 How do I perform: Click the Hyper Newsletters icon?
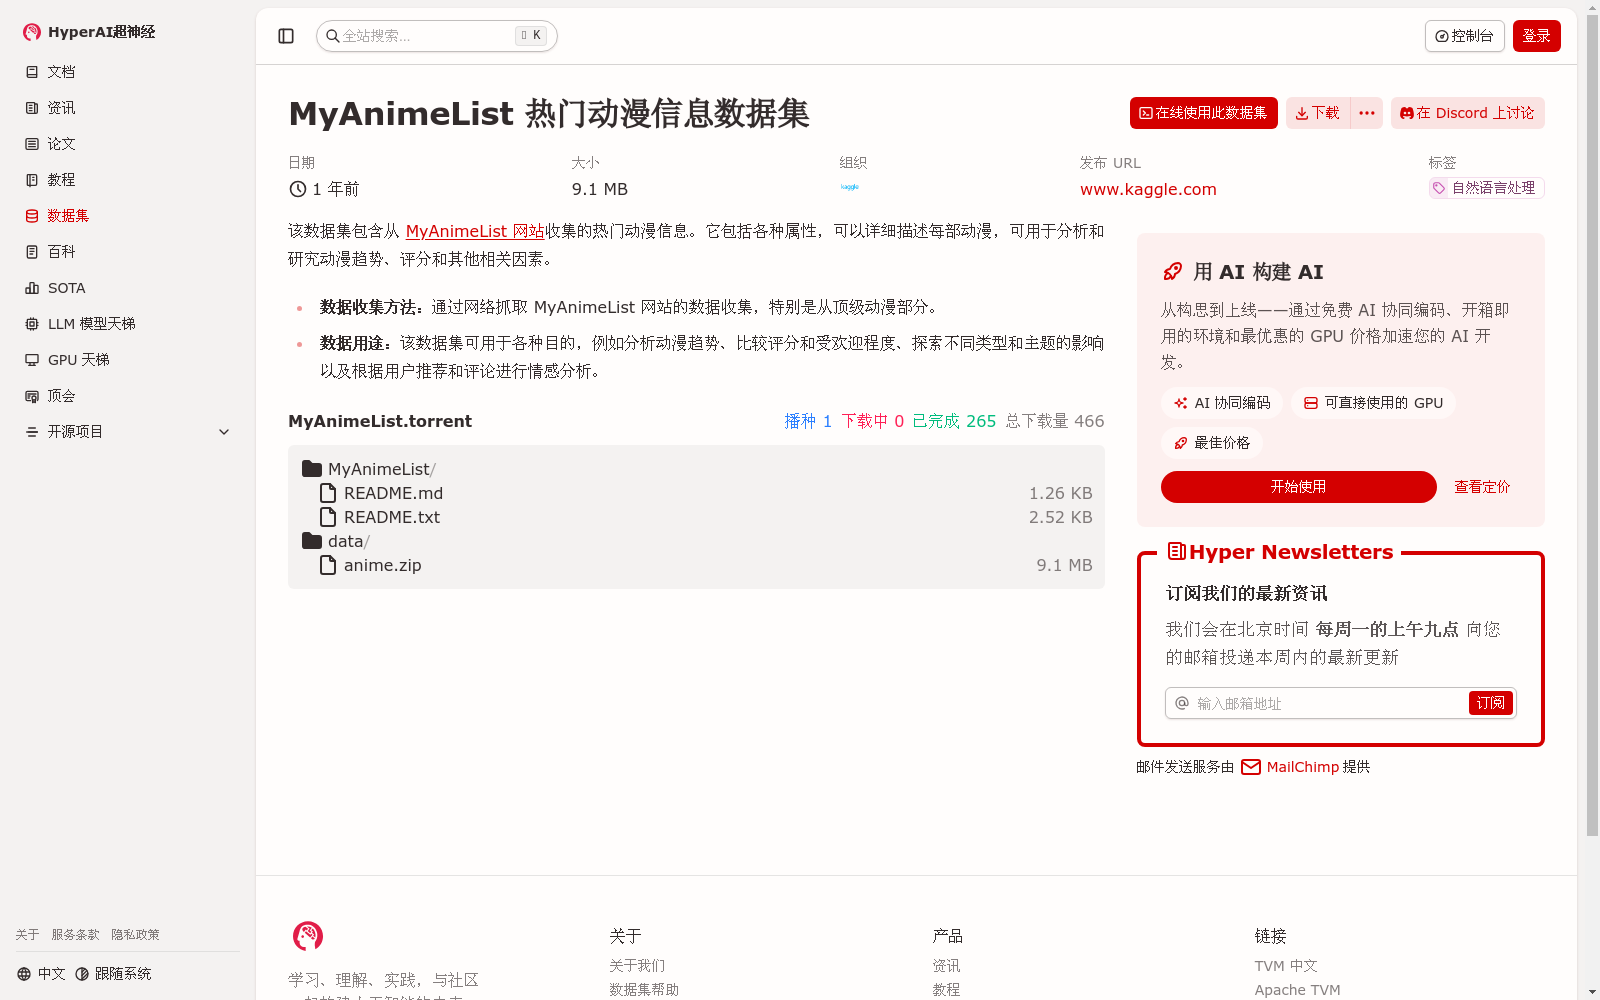point(1177,551)
